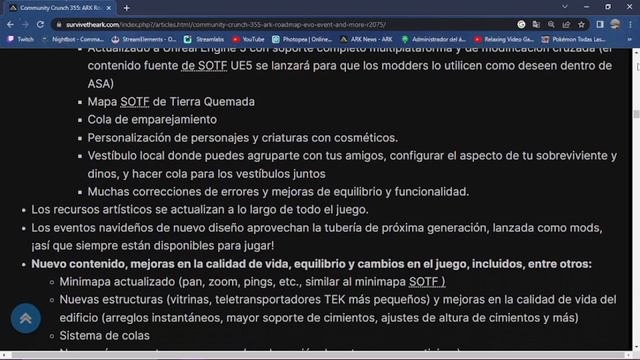Open the Photopea Online bookmark

point(302,39)
